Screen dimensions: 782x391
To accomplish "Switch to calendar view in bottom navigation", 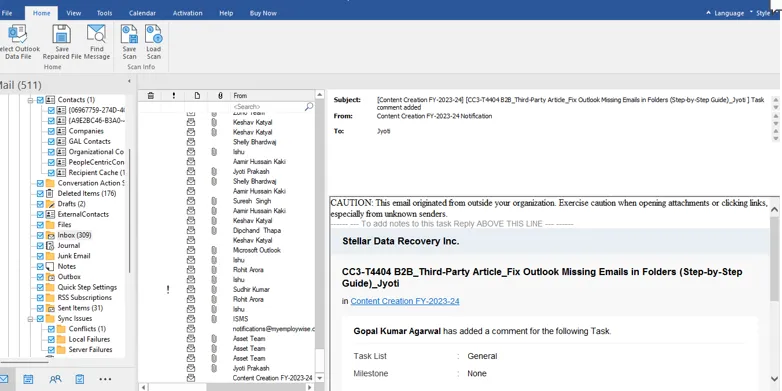I will tap(28, 380).
